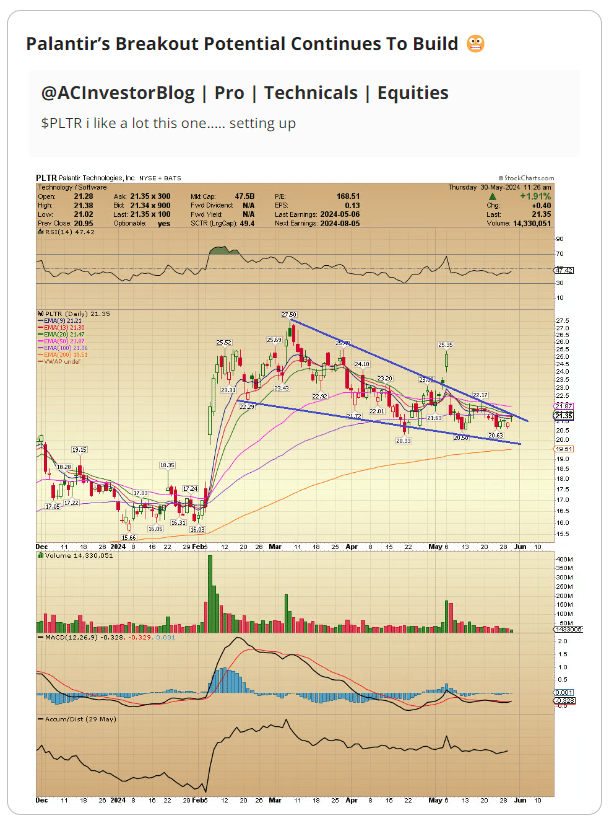Click the tall green February volume bar
The image size is (608, 819).
point(210,594)
